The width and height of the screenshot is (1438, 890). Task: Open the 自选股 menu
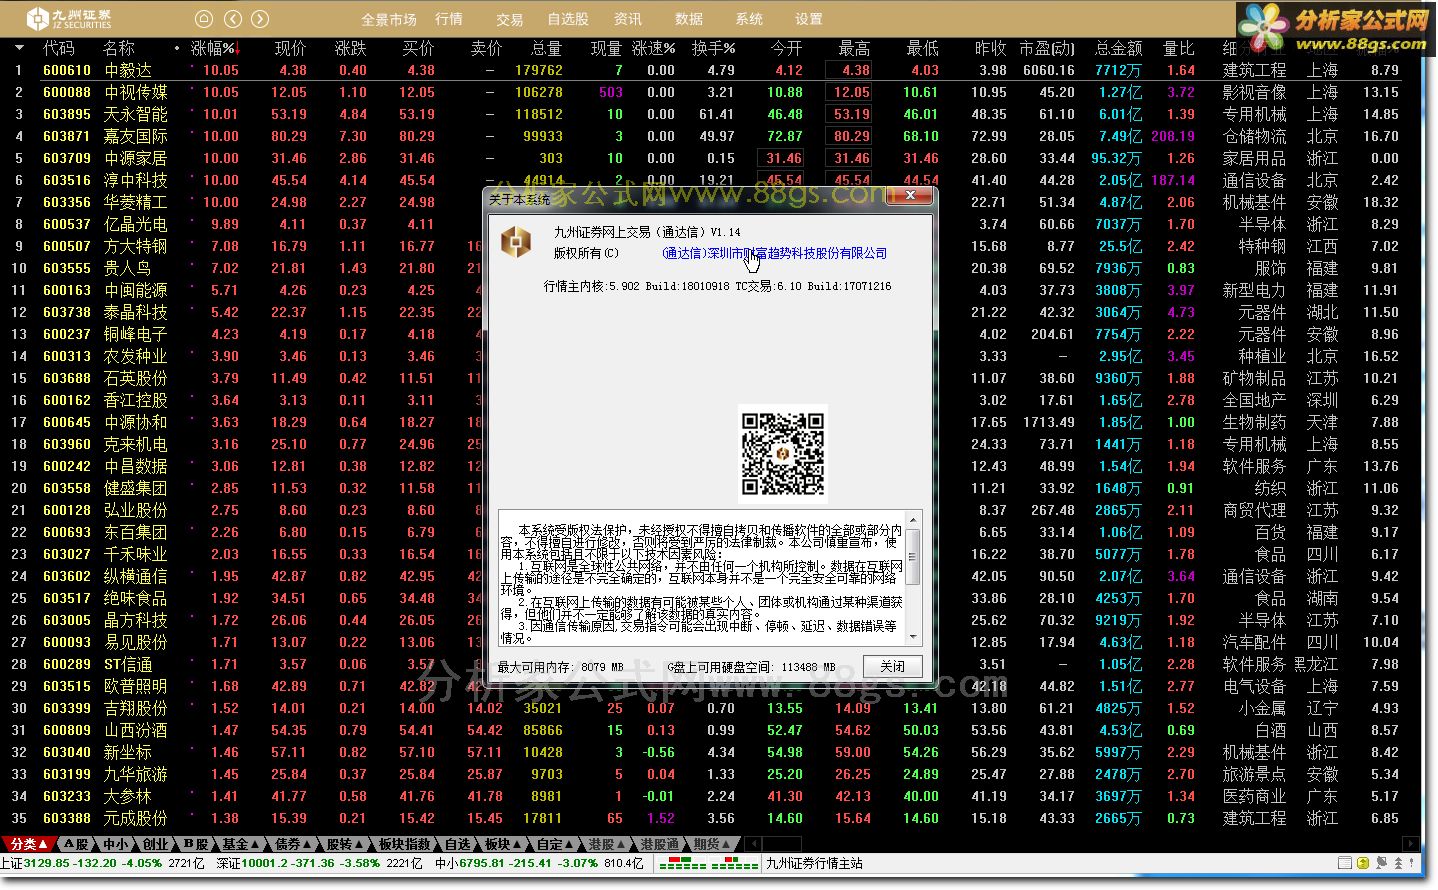tap(568, 19)
